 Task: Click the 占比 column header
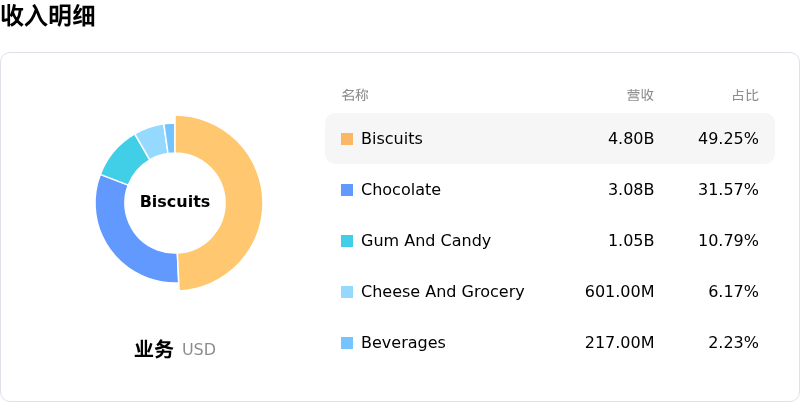tap(745, 95)
